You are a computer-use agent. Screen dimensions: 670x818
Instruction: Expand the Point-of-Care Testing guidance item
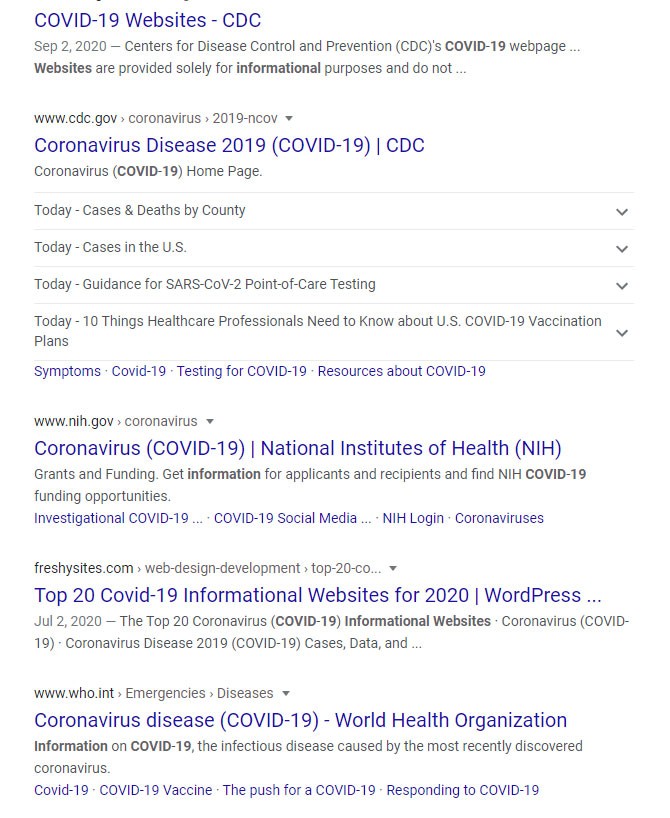[x=622, y=285]
